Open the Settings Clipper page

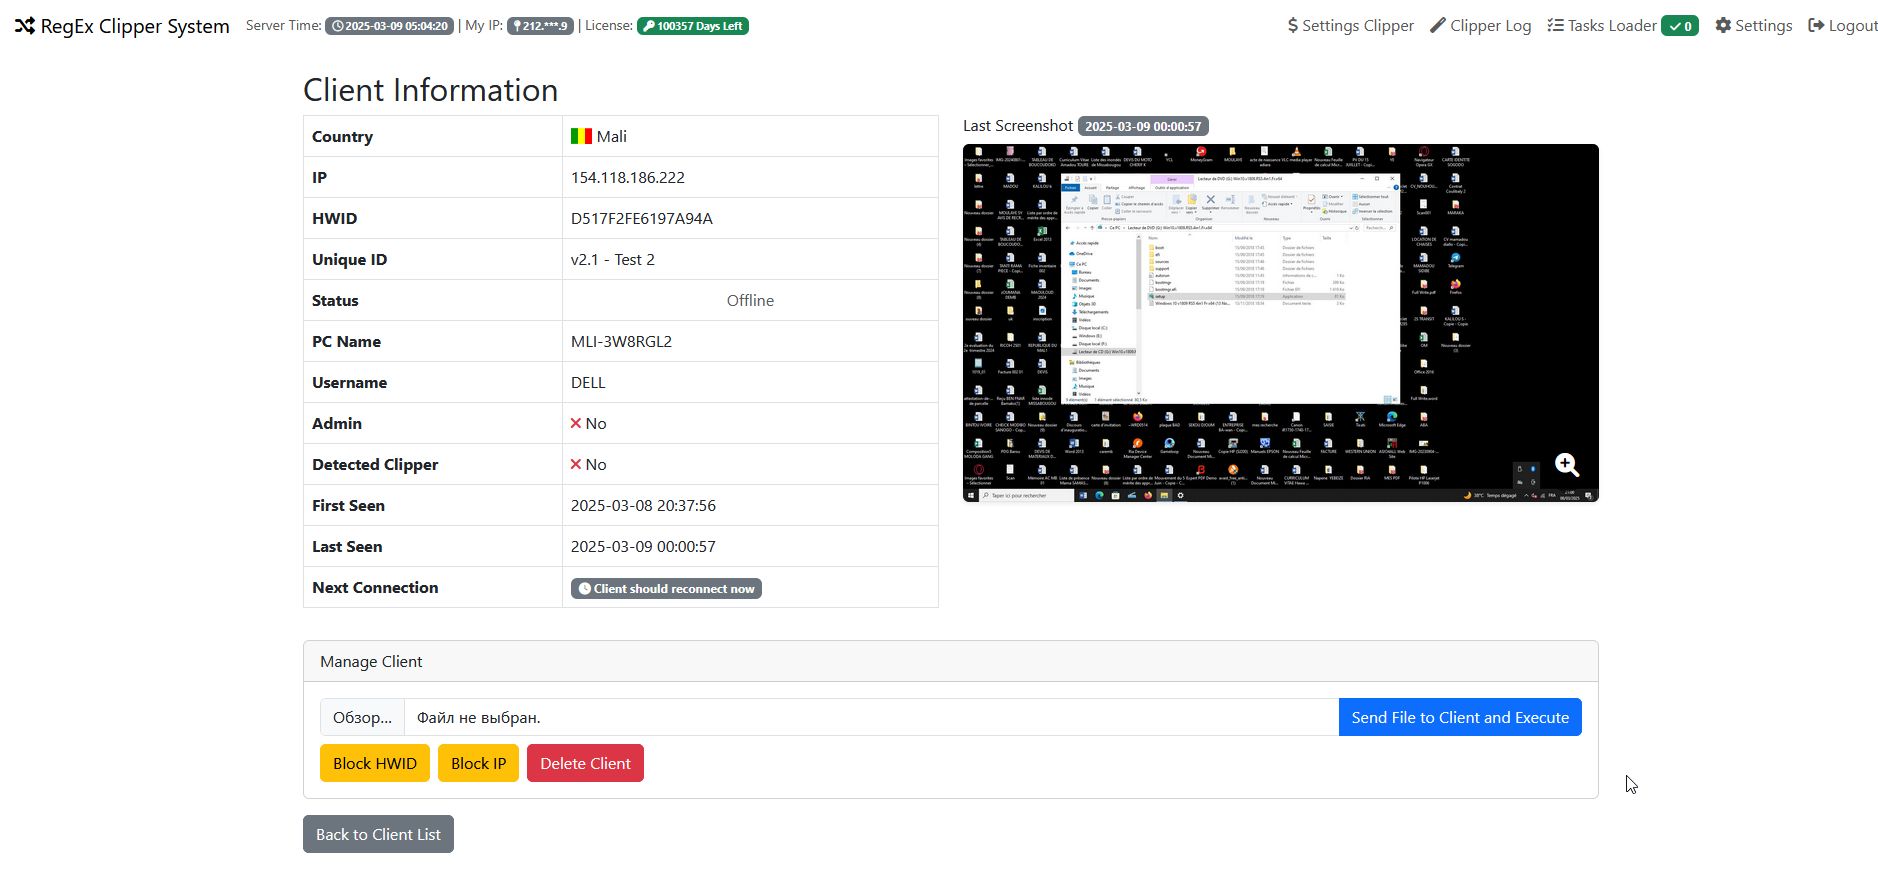pos(1351,26)
